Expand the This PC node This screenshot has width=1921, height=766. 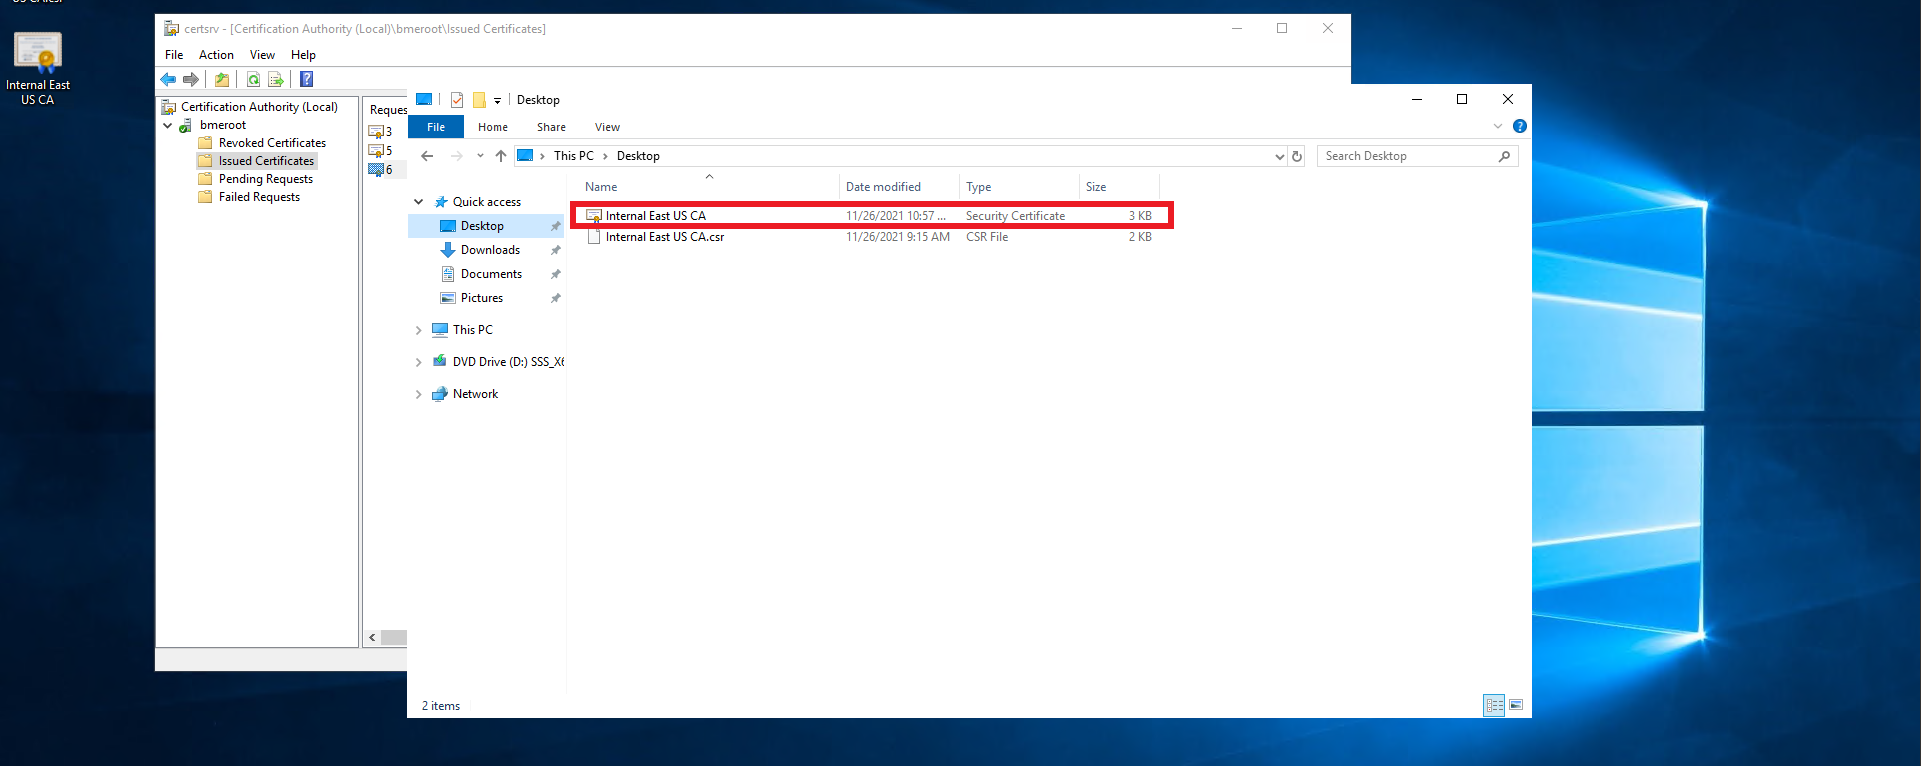pos(418,330)
